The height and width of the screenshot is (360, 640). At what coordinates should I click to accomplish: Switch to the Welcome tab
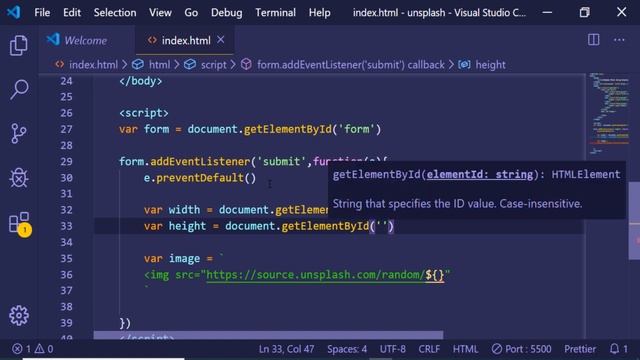87,40
